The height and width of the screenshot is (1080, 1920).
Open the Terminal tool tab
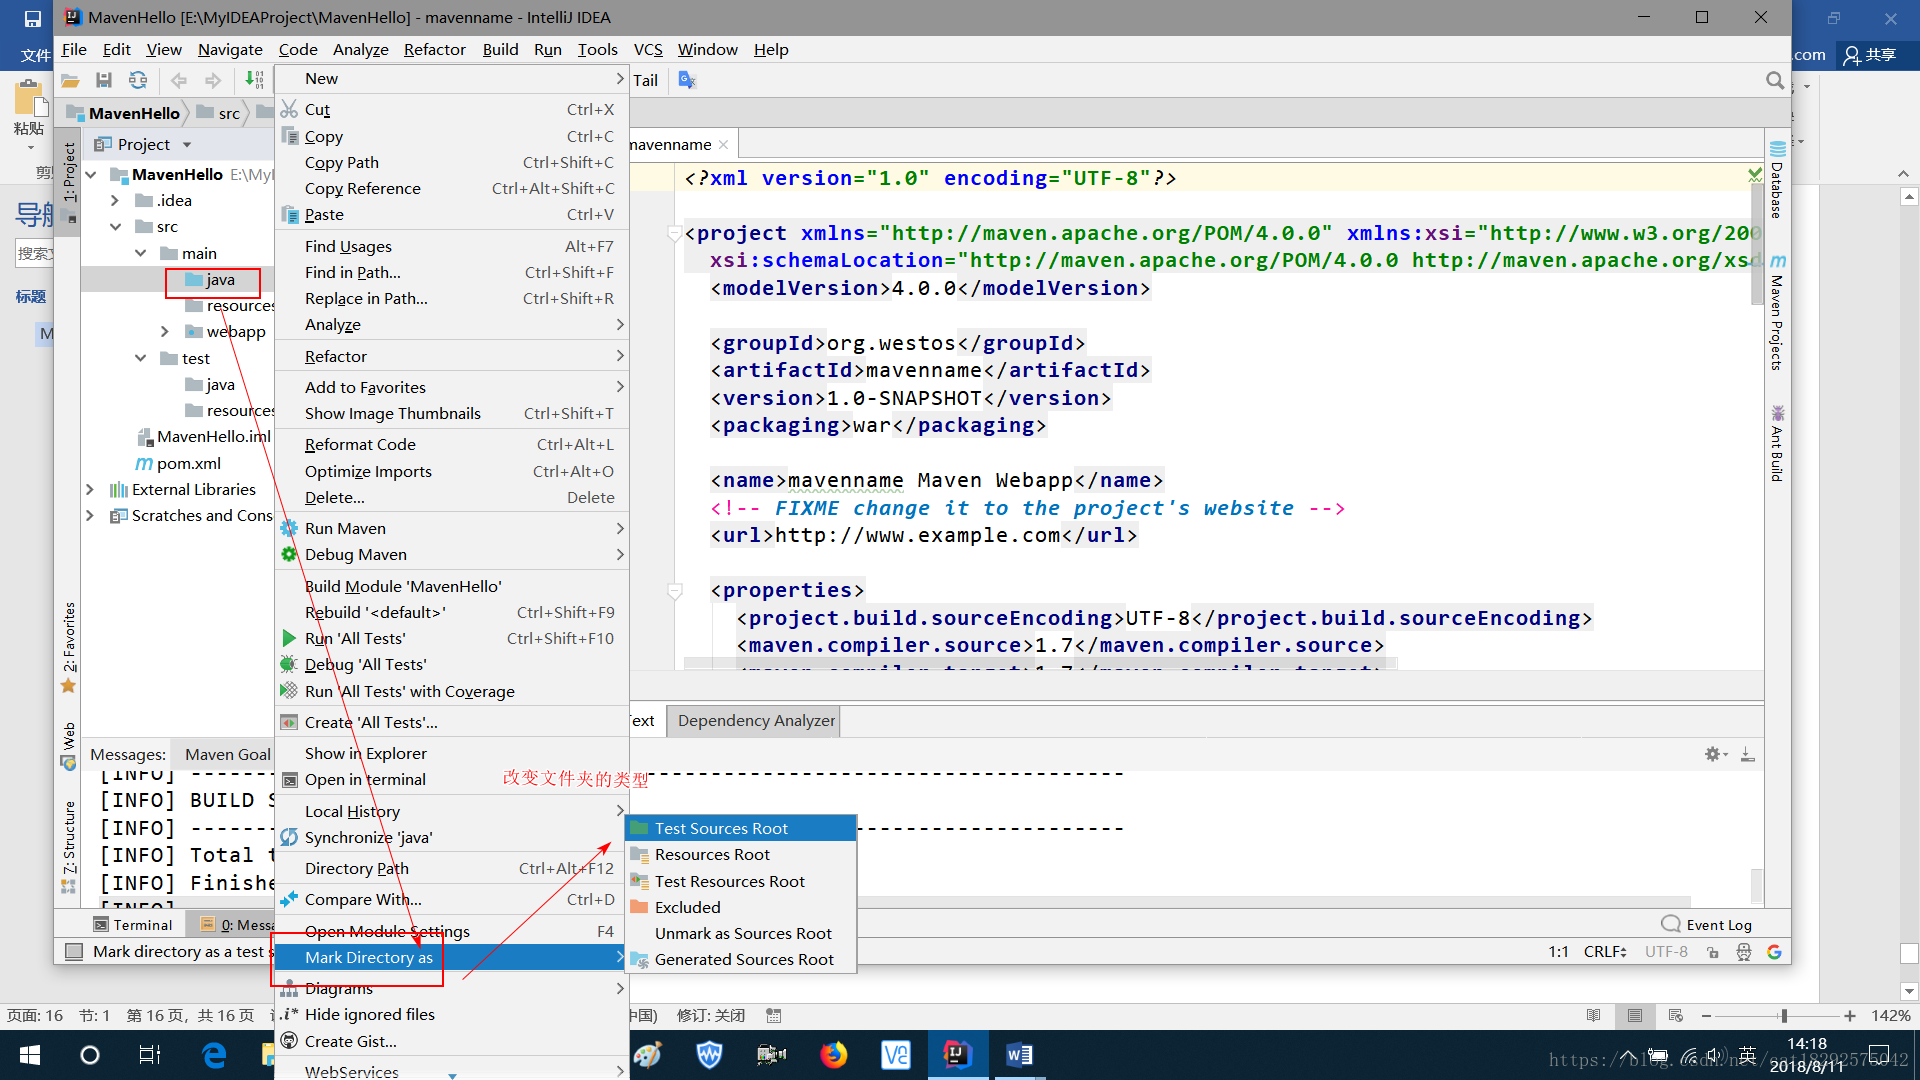tap(133, 925)
